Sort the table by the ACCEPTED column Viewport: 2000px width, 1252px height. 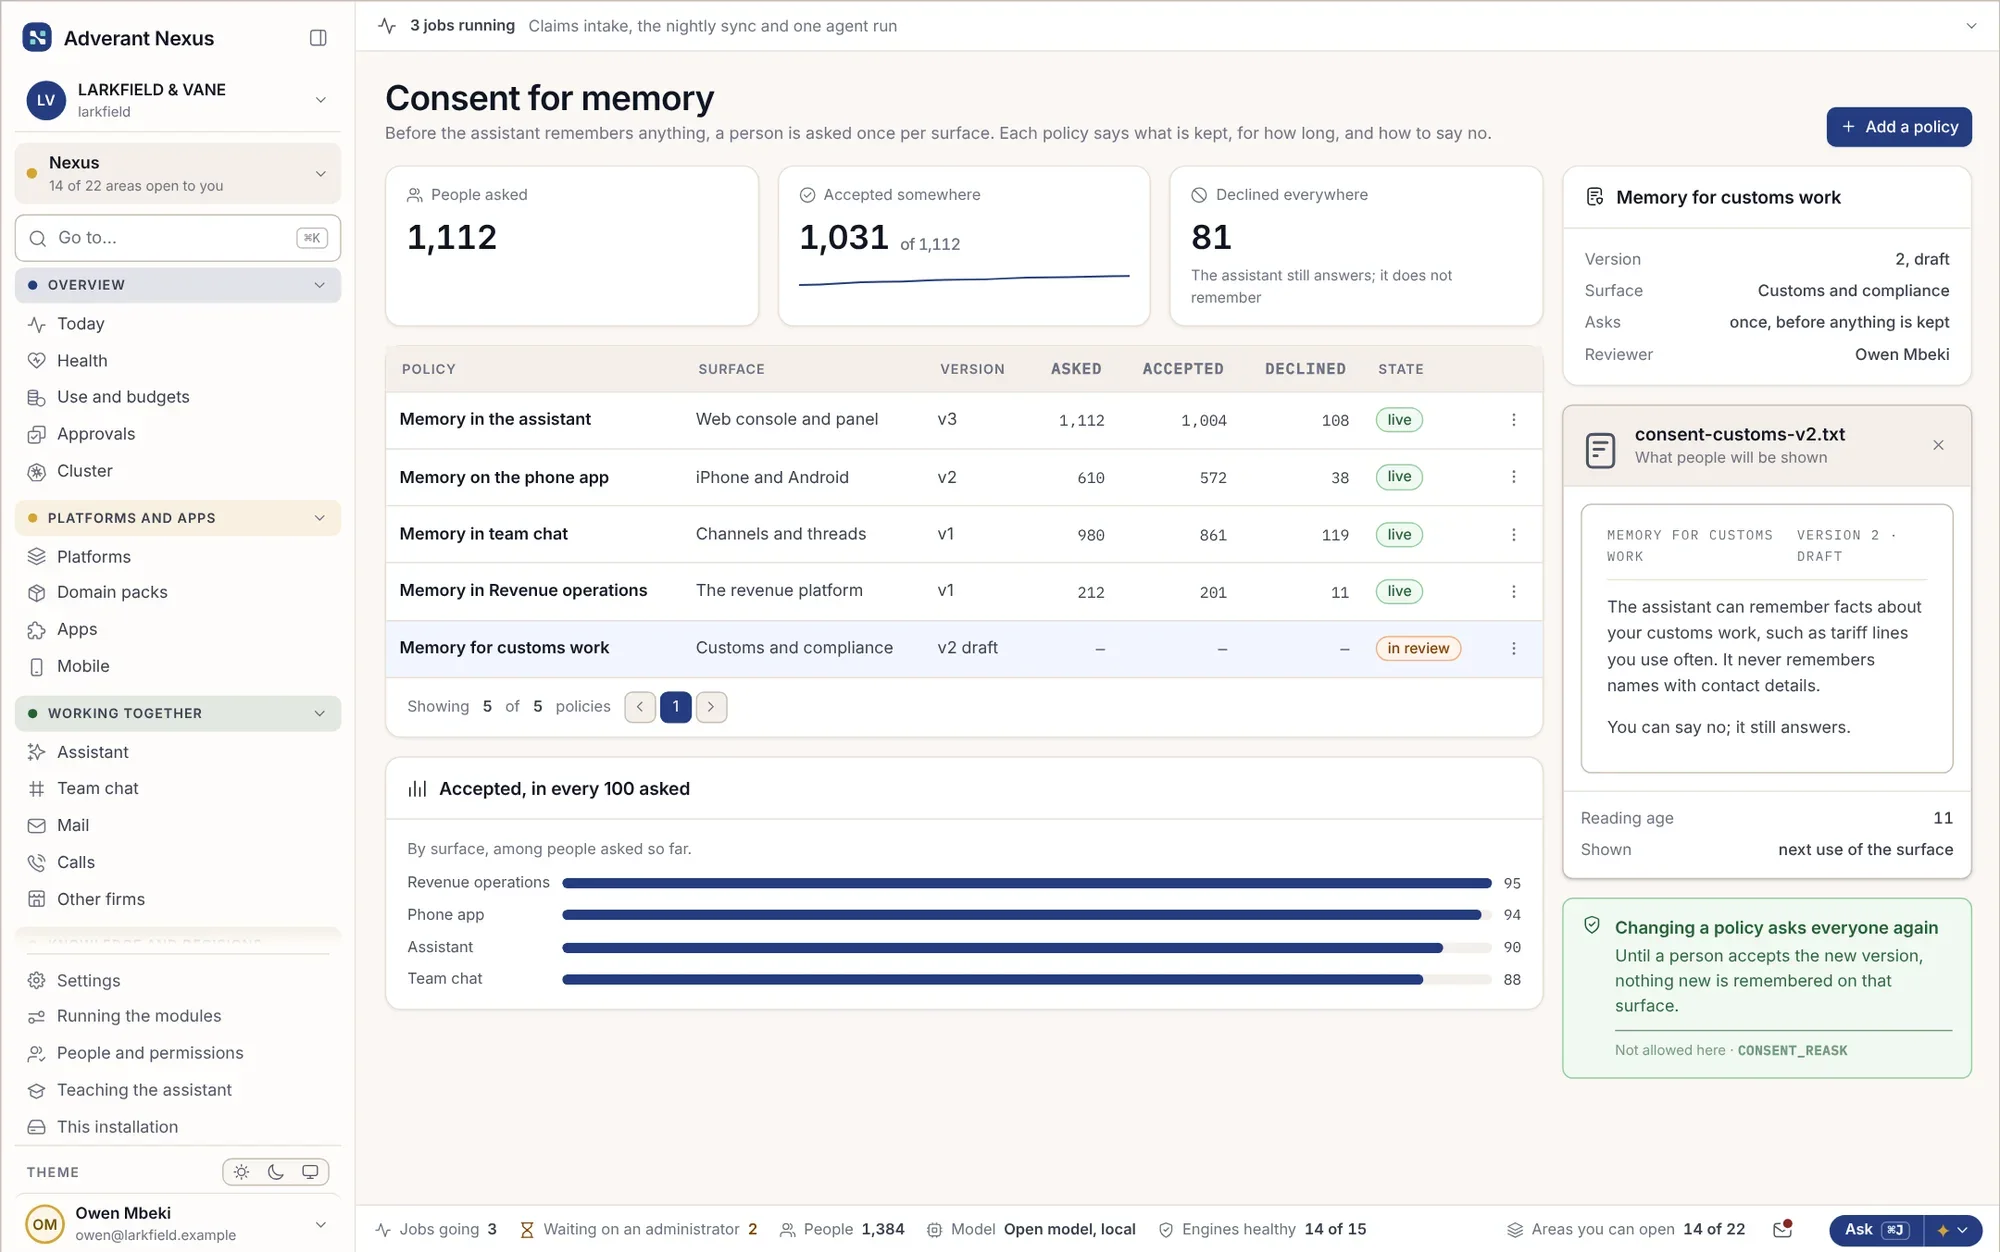point(1182,369)
